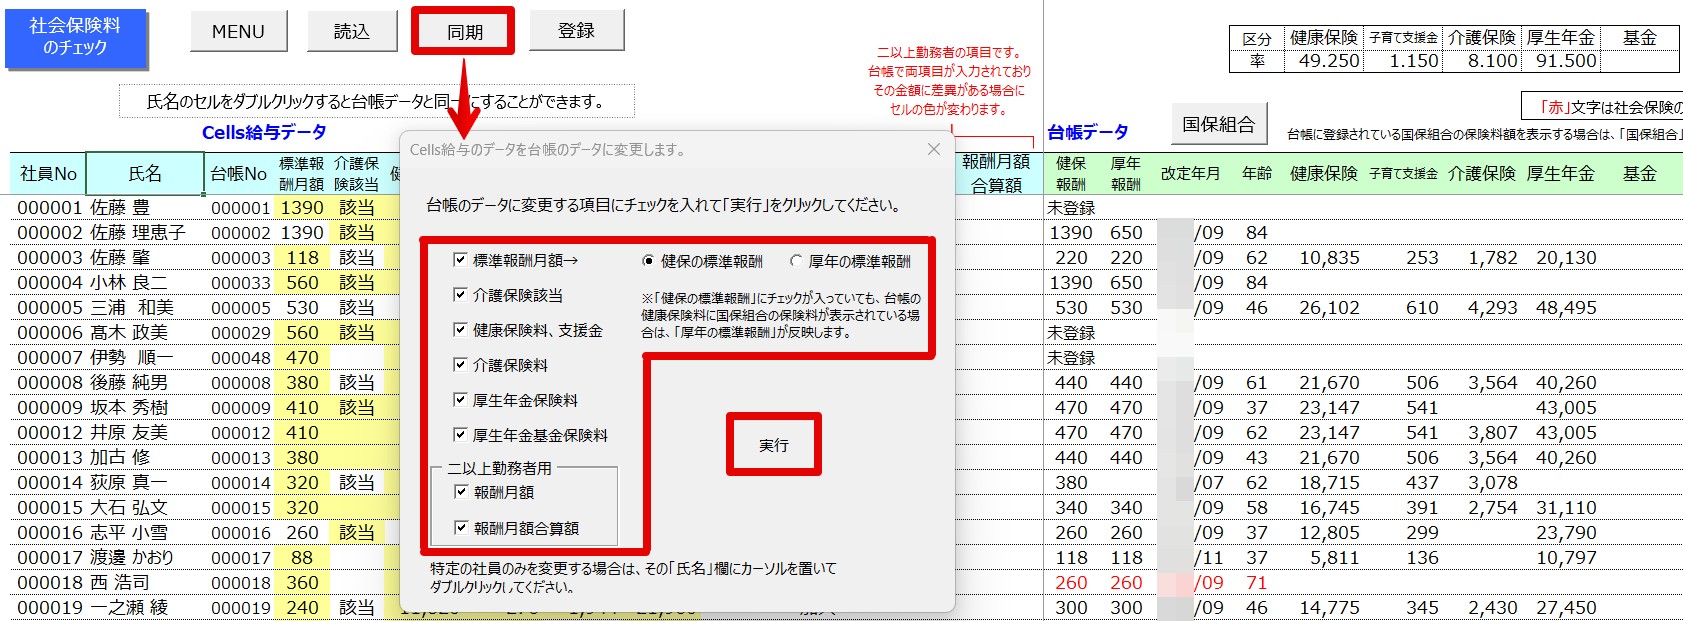Select employee name 井原 友美
Screen dimensions: 1683x621
point(129,433)
